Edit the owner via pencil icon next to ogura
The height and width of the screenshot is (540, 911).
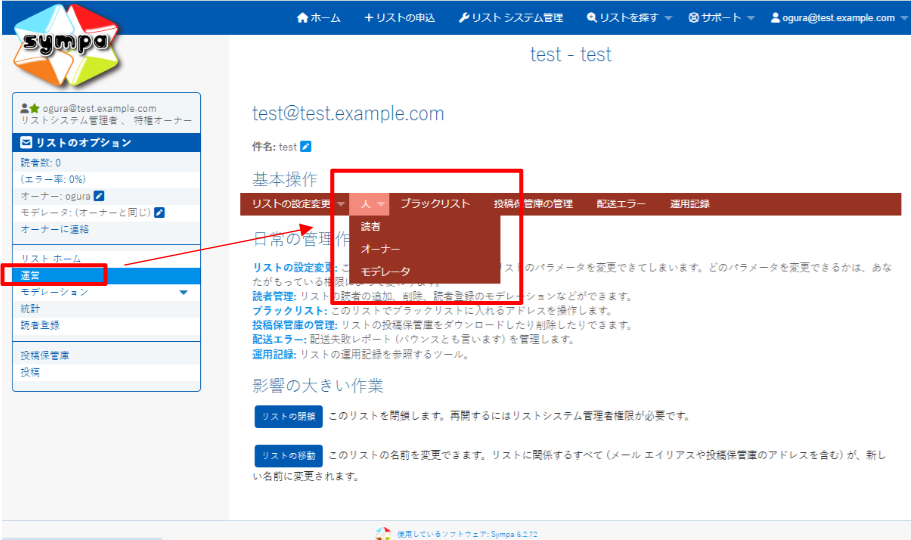pos(99,196)
